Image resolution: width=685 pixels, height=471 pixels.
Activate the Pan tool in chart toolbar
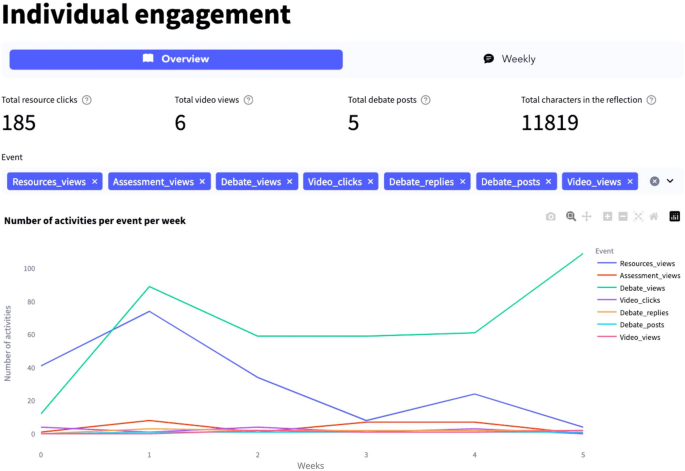(x=587, y=216)
